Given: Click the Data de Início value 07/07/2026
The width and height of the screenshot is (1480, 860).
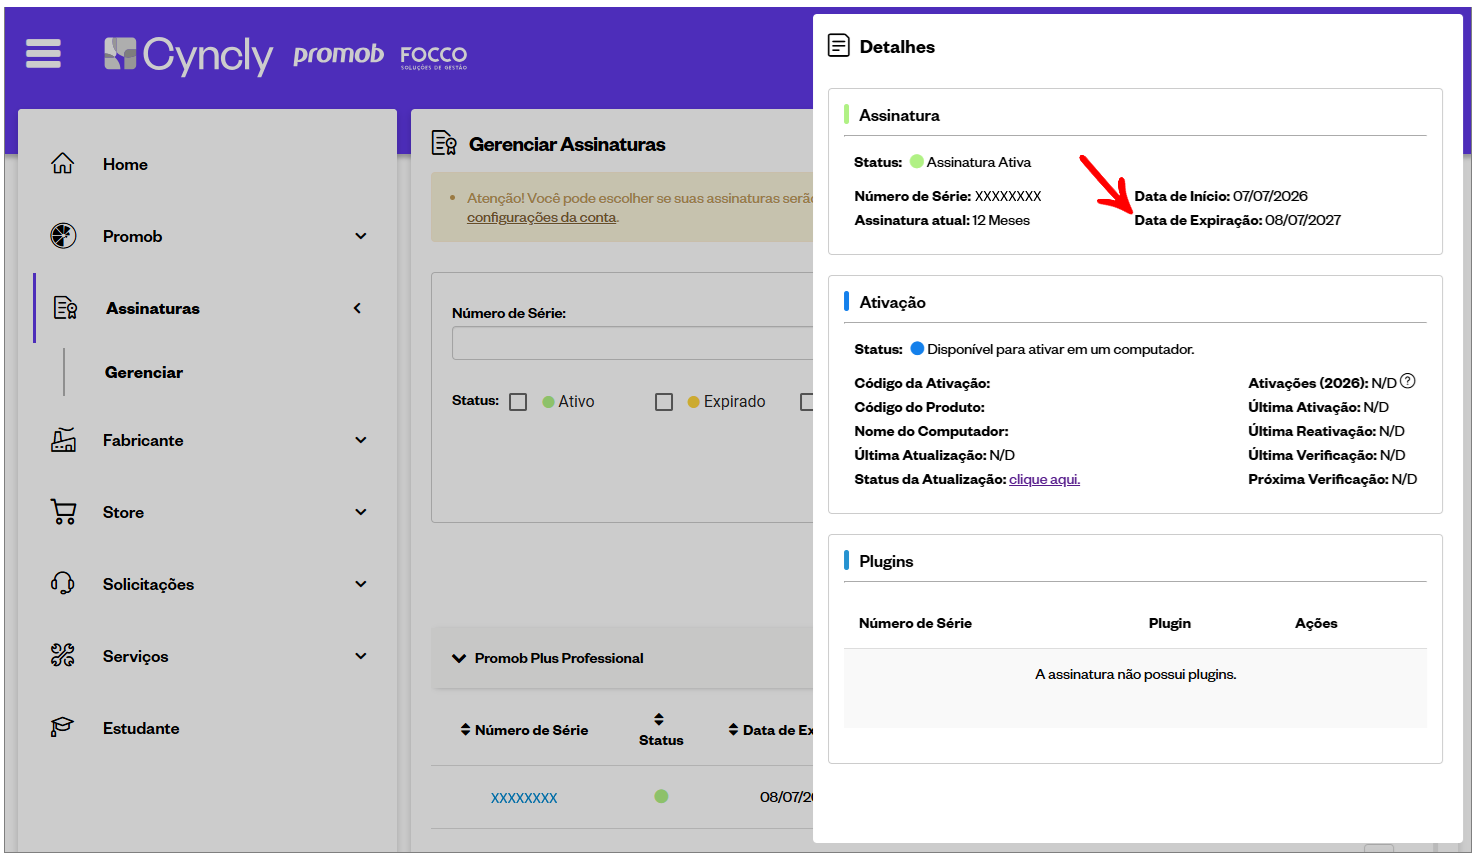Looking at the screenshot, I should click(x=1270, y=196).
